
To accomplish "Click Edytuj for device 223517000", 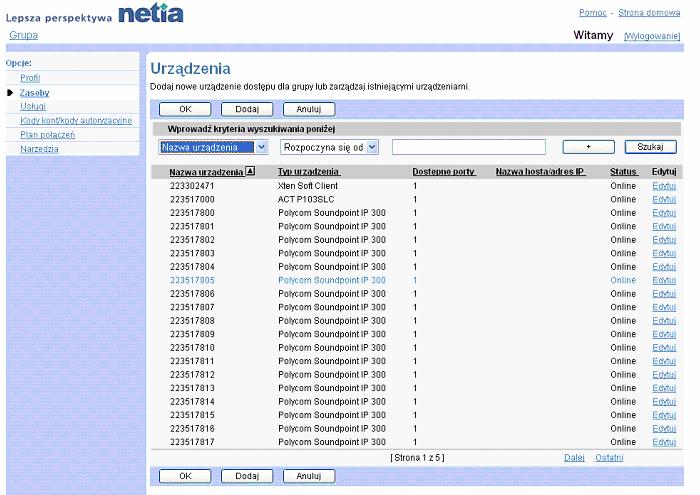I will tap(664, 200).
